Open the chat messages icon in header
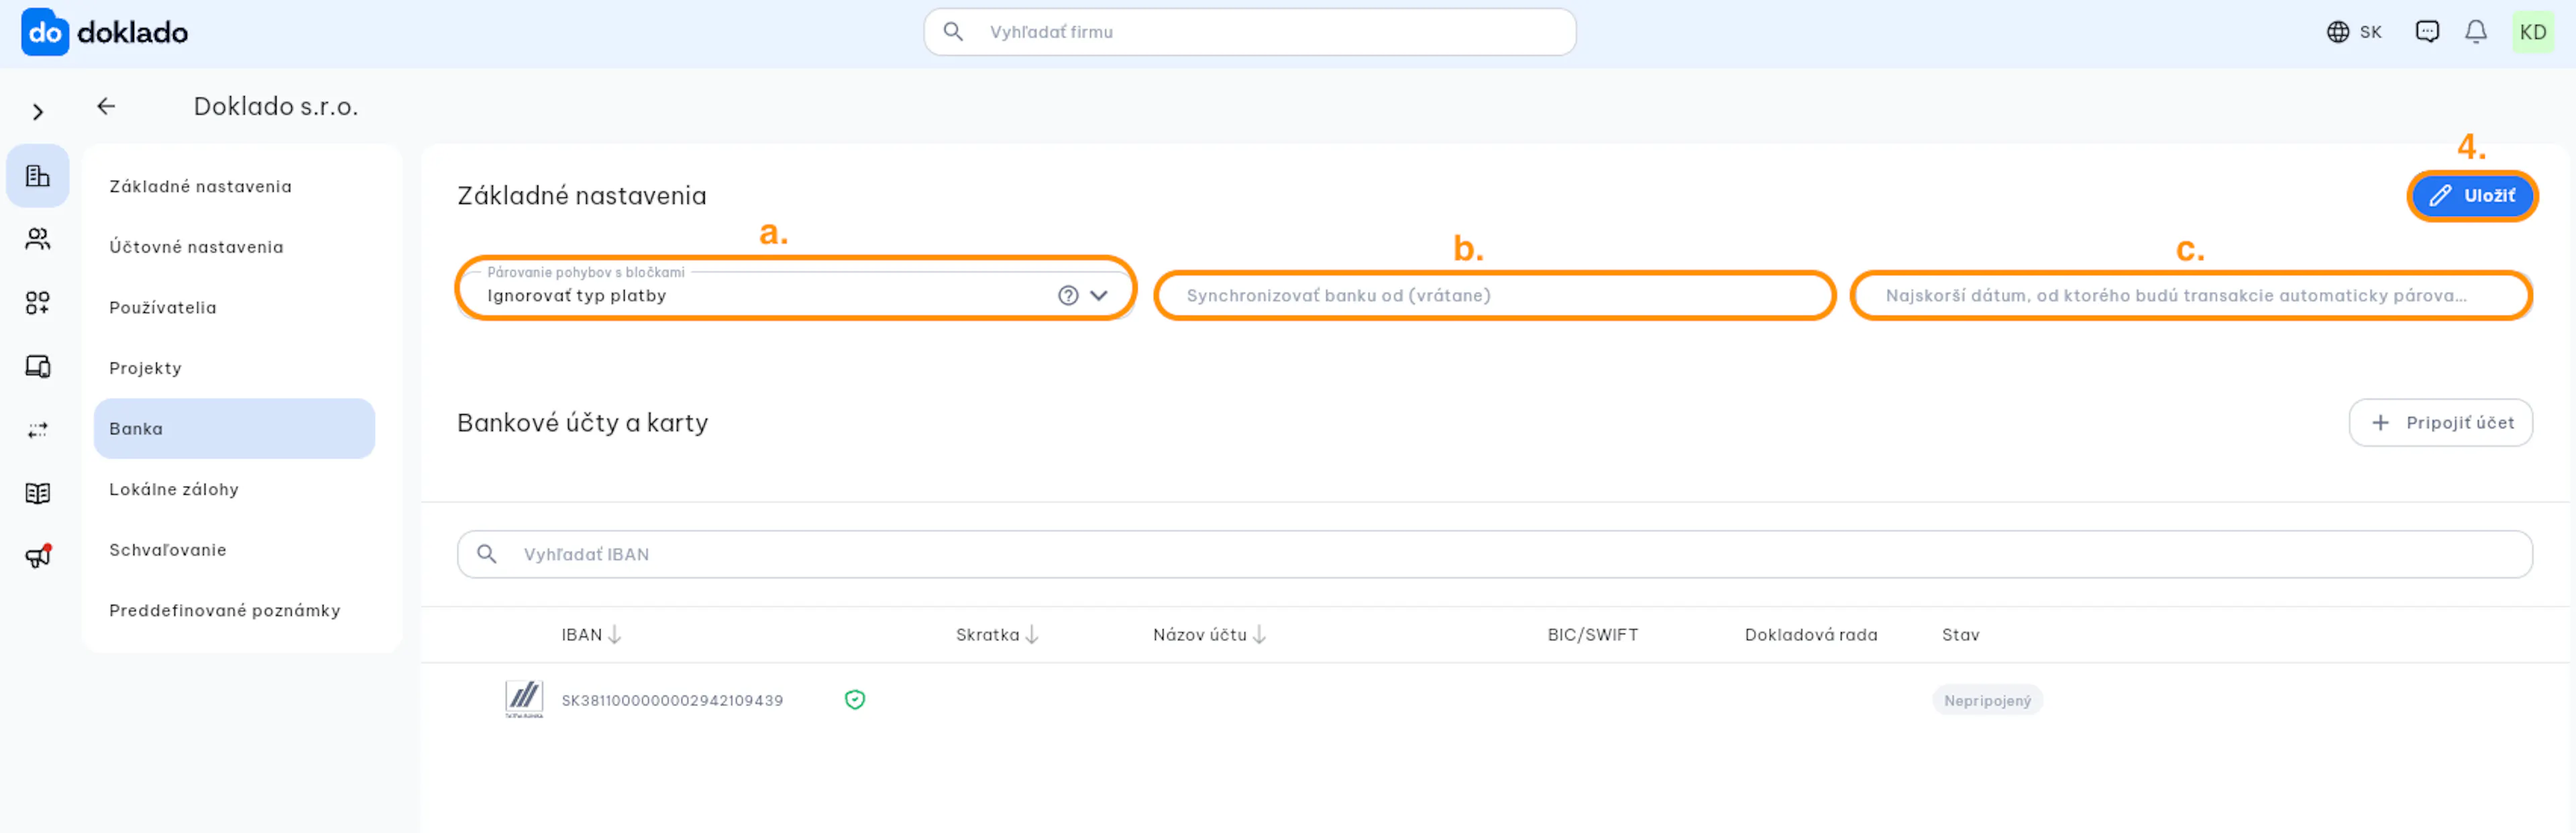This screenshot has width=2576, height=833. pyautogui.click(x=2427, y=32)
